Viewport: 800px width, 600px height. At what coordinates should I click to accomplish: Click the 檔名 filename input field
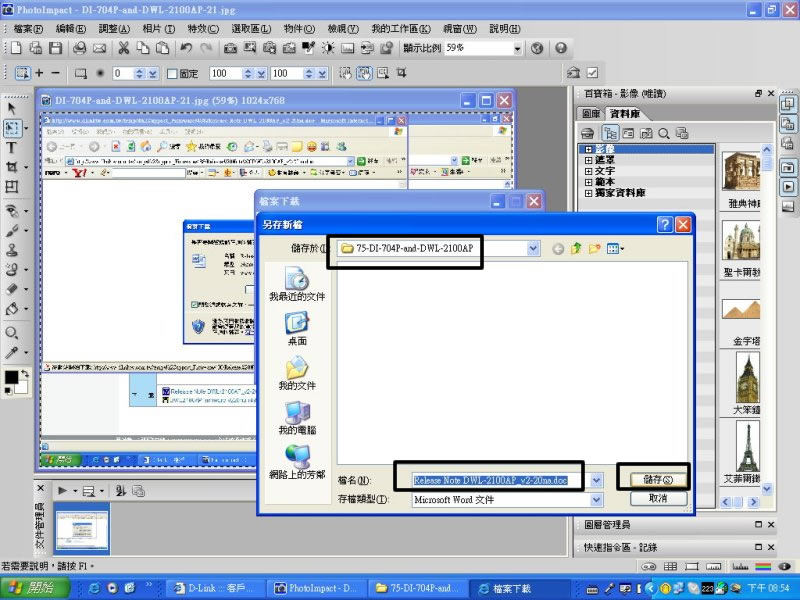click(500, 480)
